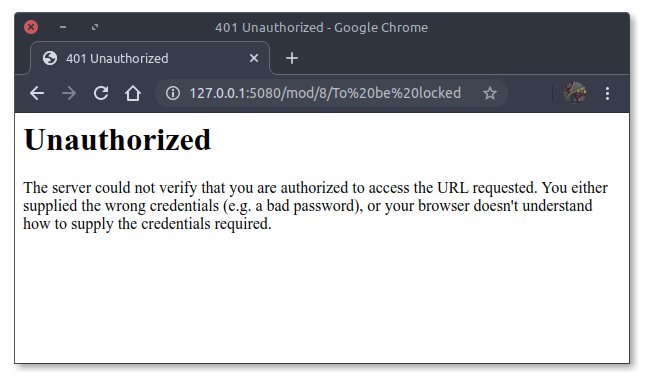This screenshot has width=648, height=382.
Task: Click the 'Unauthorized' page heading
Action: click(117, 139)
